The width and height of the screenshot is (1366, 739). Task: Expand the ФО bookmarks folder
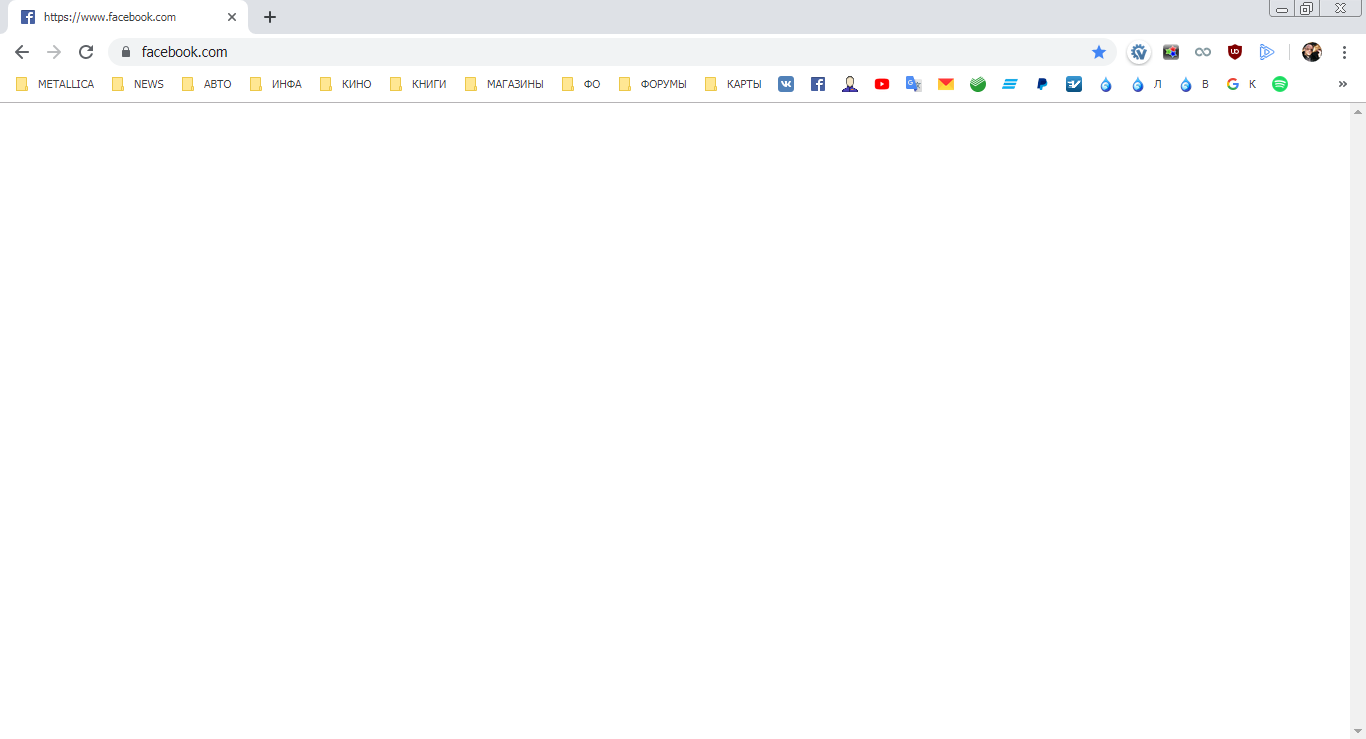point(581,84)
